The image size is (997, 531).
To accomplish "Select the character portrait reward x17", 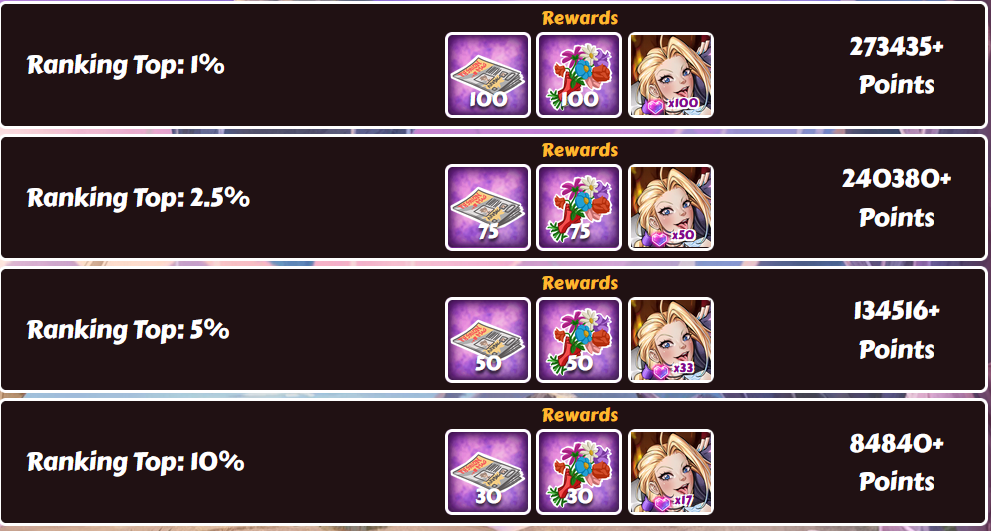I will tap(671, 472).
